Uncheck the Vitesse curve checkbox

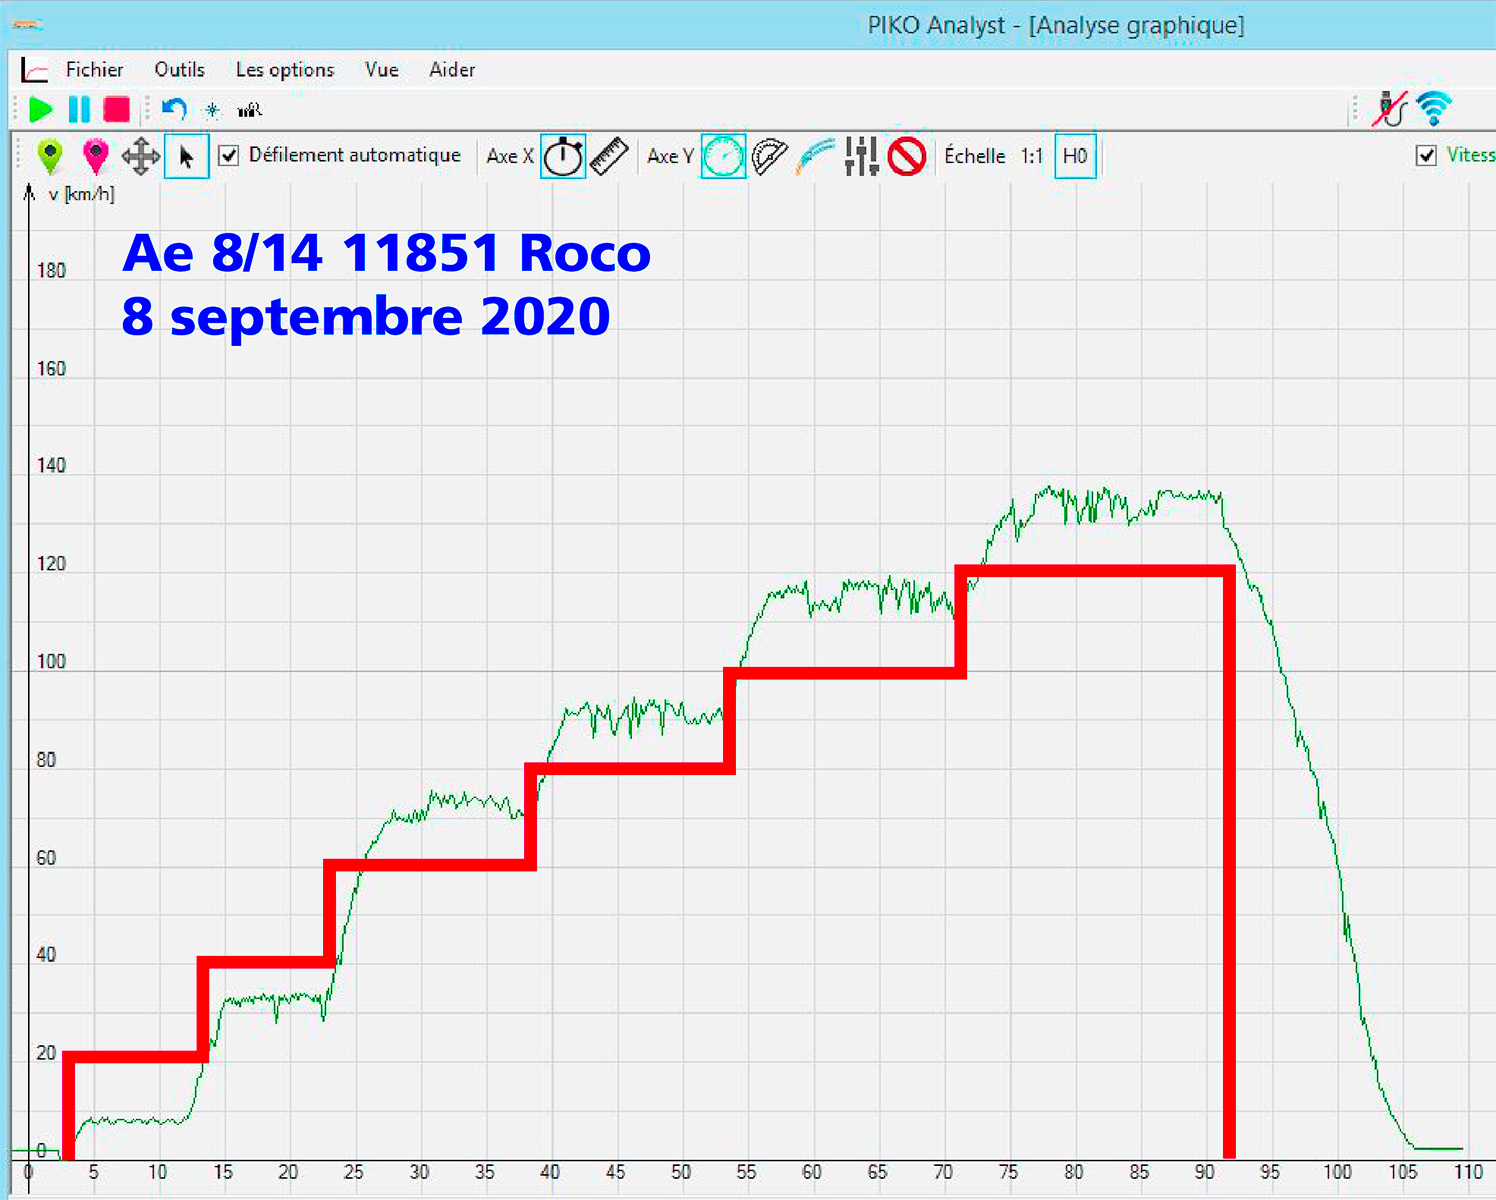coord(1427,155)
